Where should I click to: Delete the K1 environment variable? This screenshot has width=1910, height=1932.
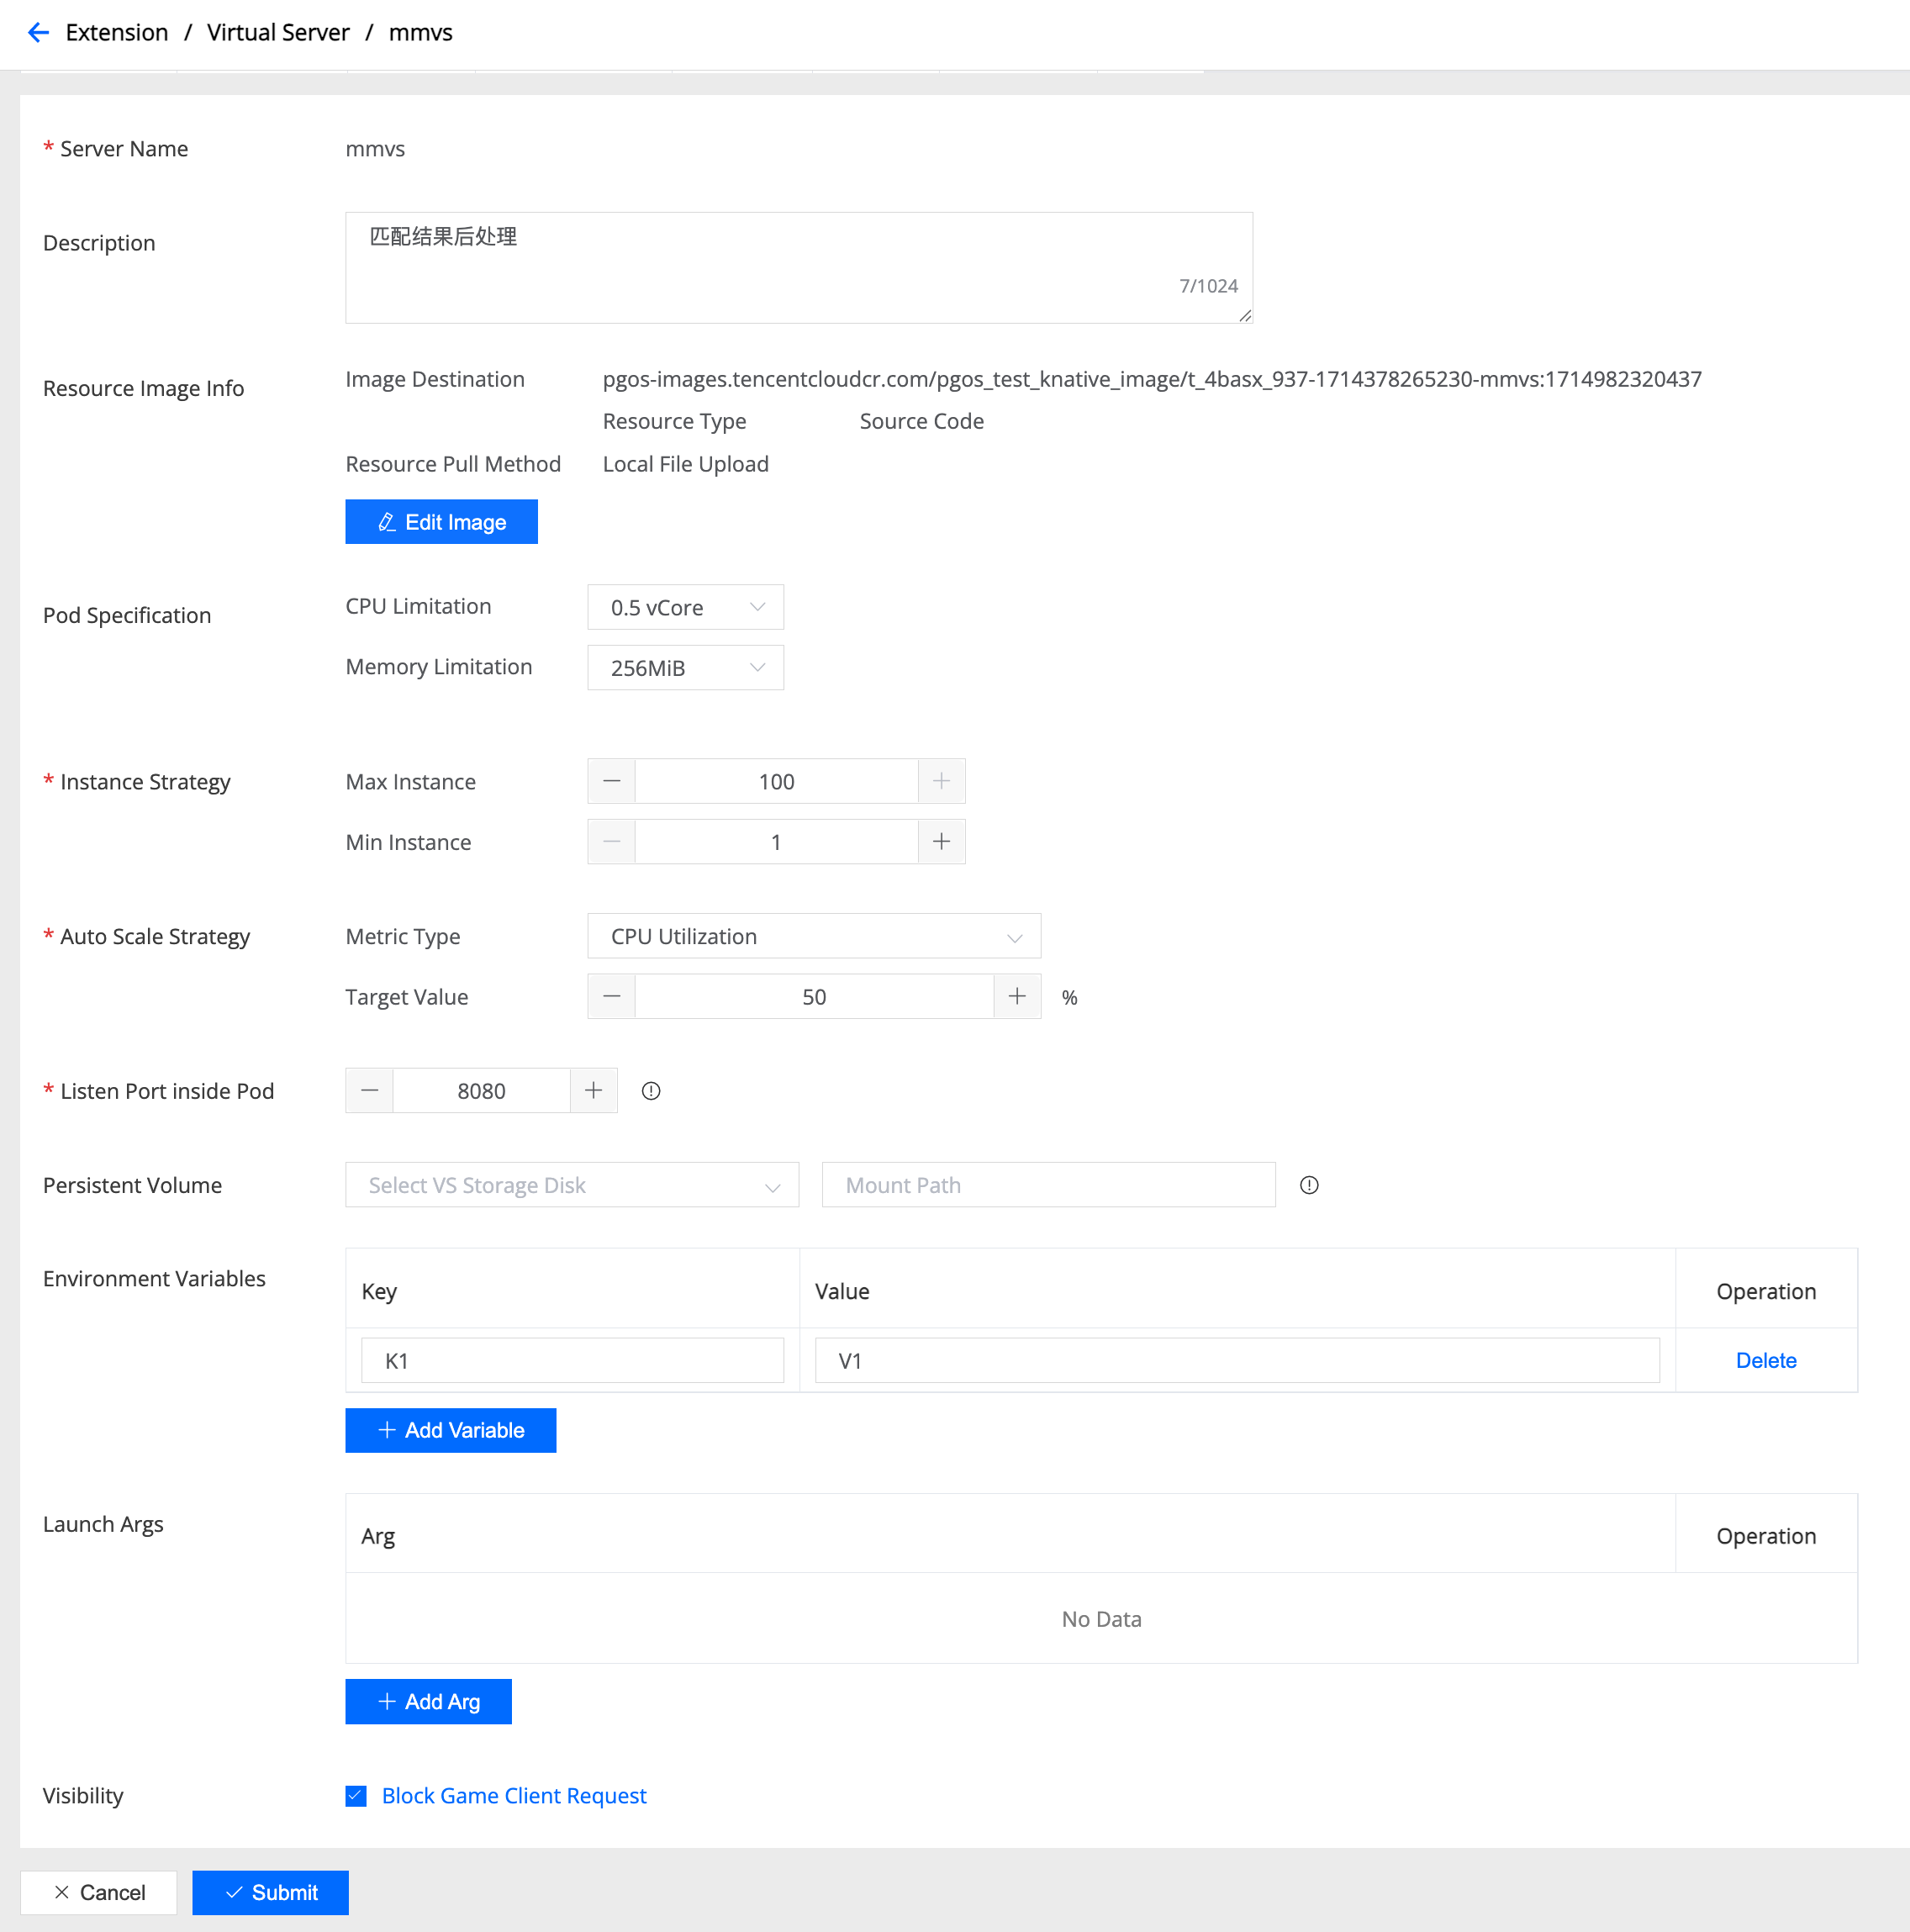click(x=1765, y=1360)
